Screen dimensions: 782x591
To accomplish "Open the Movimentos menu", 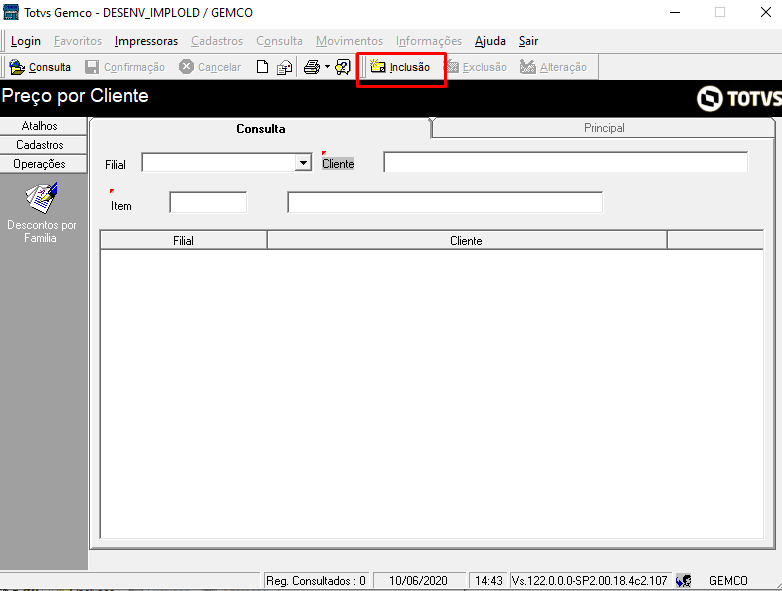I will click(x=349, y=41).
